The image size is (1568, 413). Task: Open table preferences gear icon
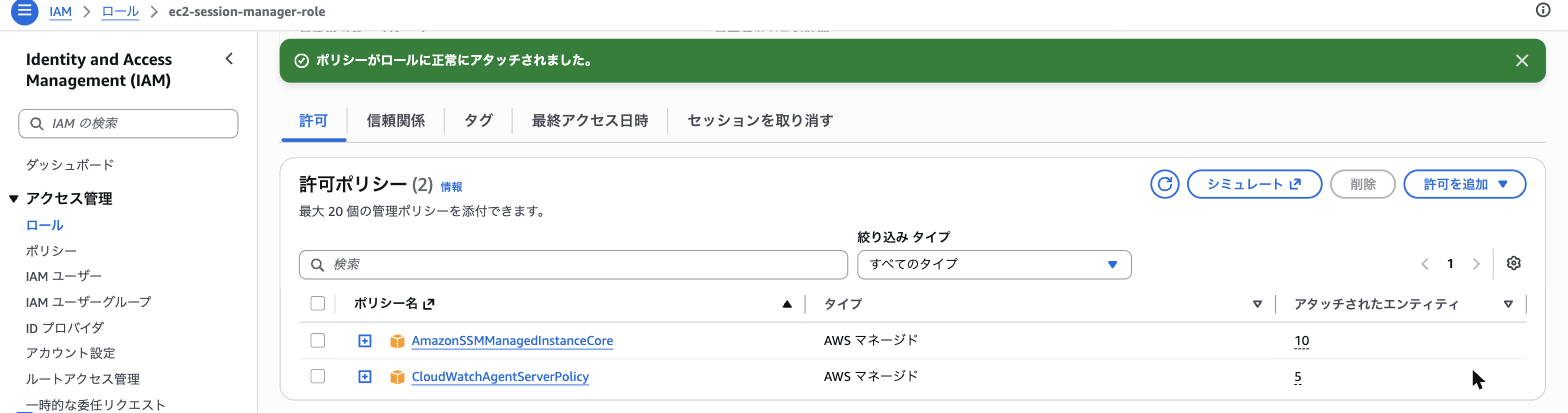[x=1513, y=263]
